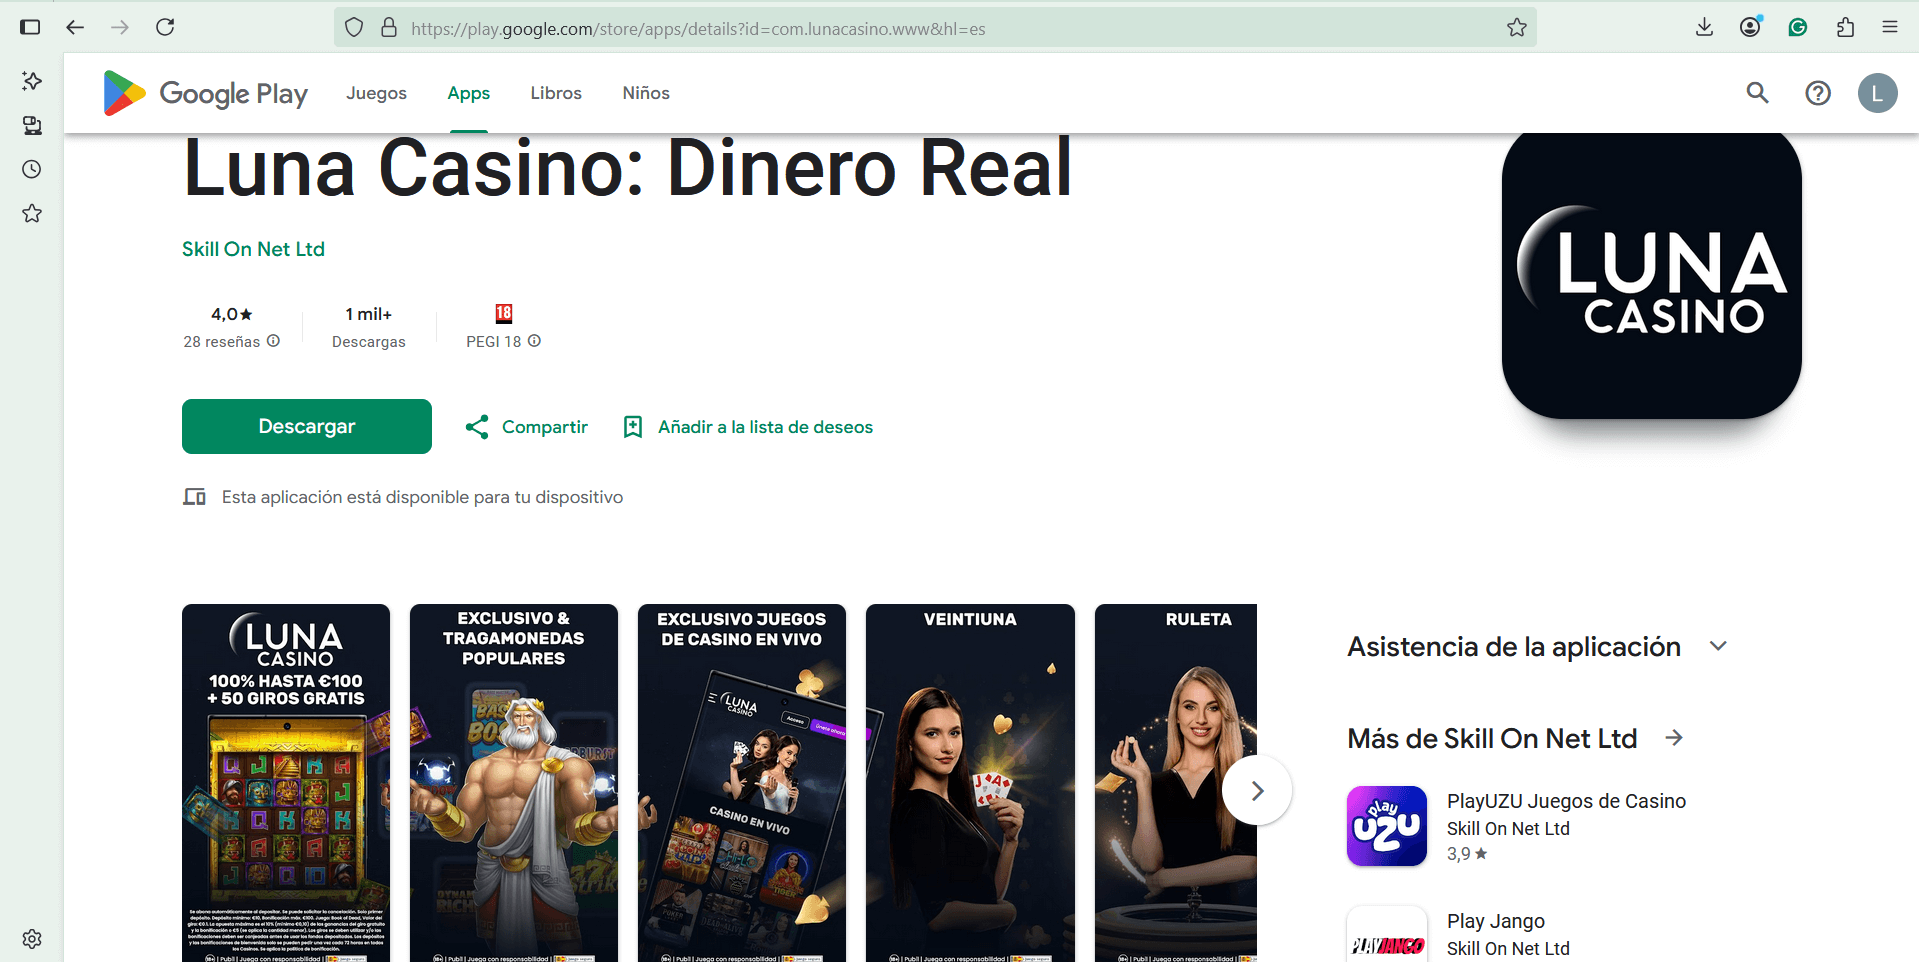Open the Ruleta screenshot
Viewport: 1919px width, 962px height.
click(1176, 783)
